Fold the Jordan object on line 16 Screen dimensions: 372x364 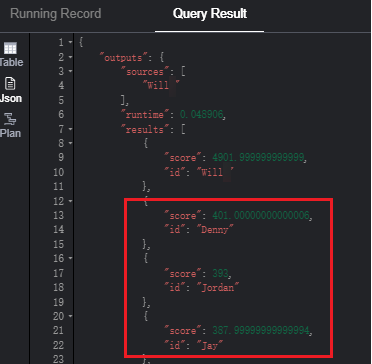point(70,258)
